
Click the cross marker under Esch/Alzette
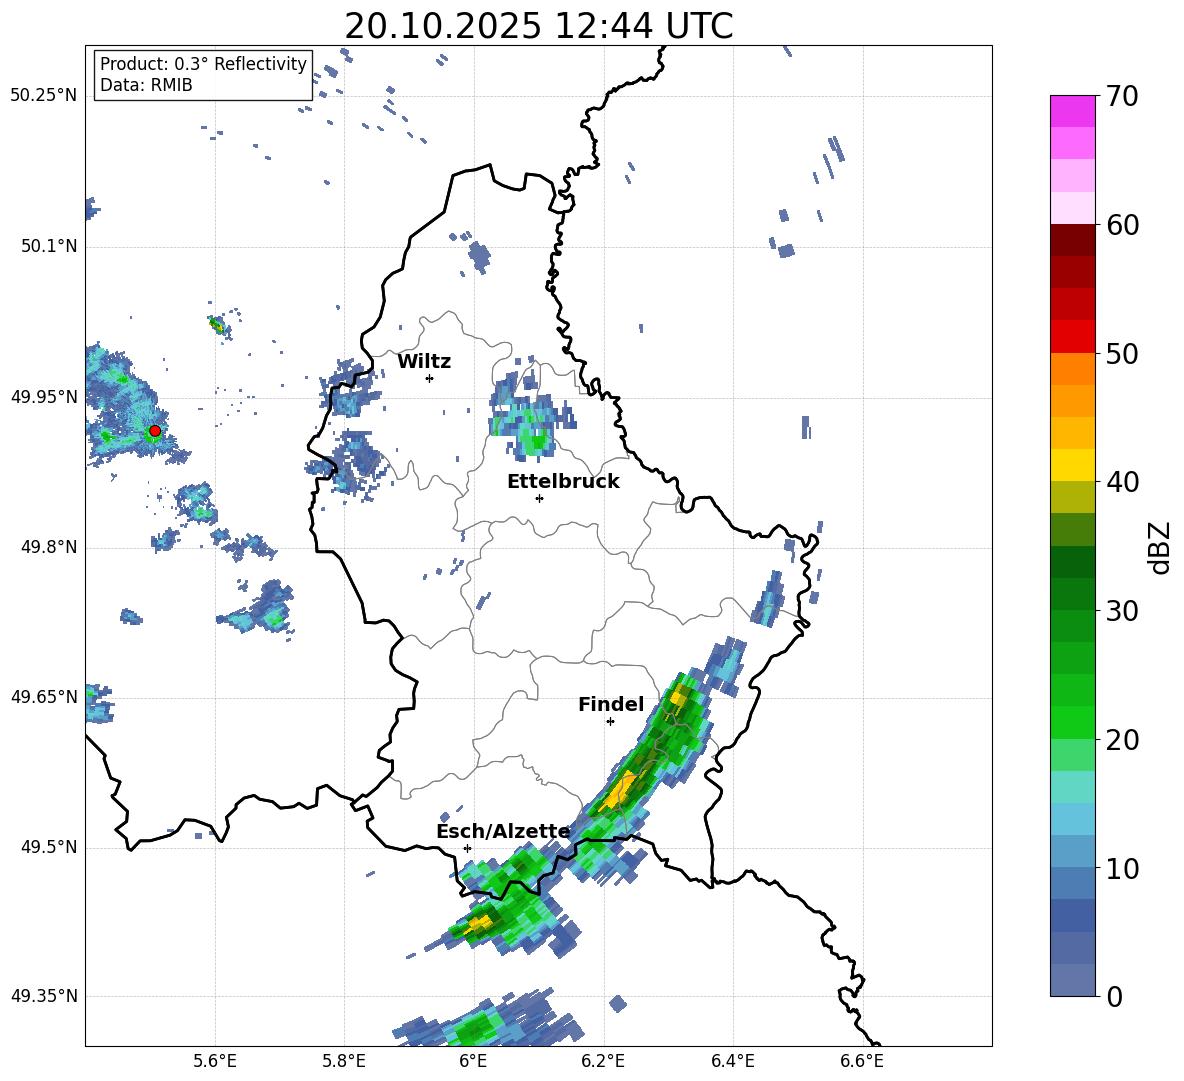tap(467, 848)
